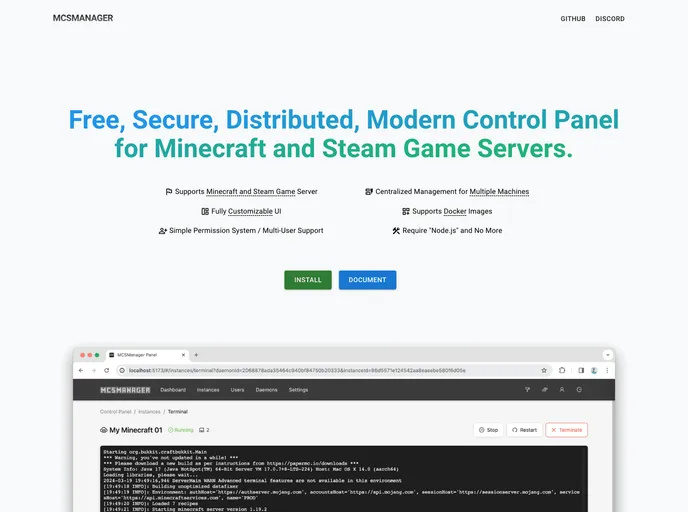Click the flag icon beside Supports Minecraft
The image size is (688, 512).
[168, 192]
